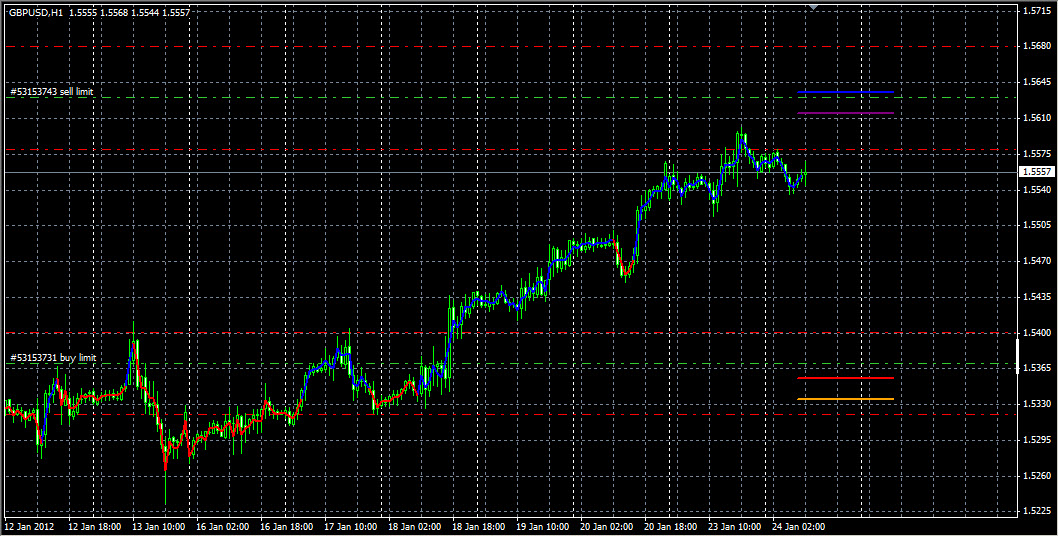Click the 20 Jan 18:00 time axis label
Image resolution: width=1059 pixels, height=537 pixels.
670,526
